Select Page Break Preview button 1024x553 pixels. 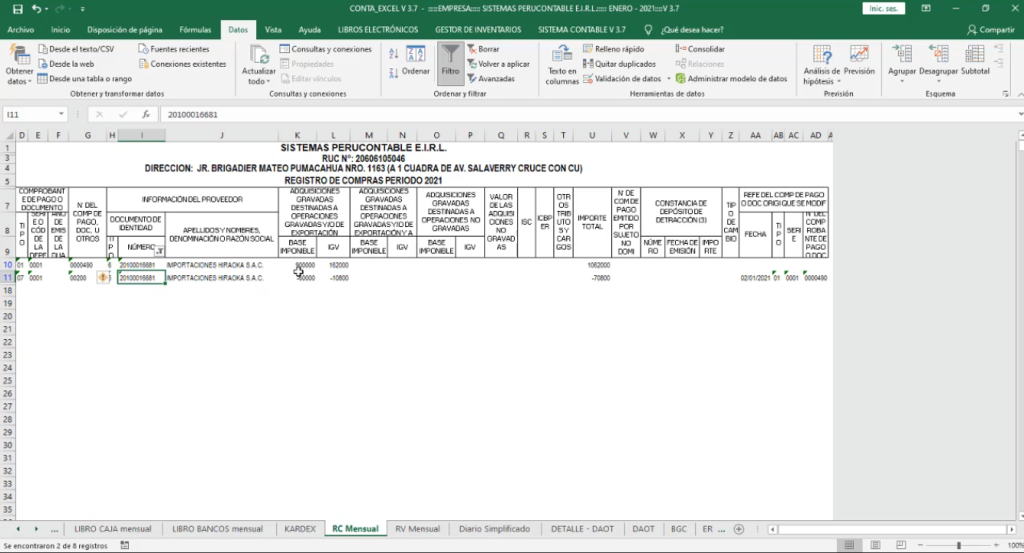tap(901, 545)
